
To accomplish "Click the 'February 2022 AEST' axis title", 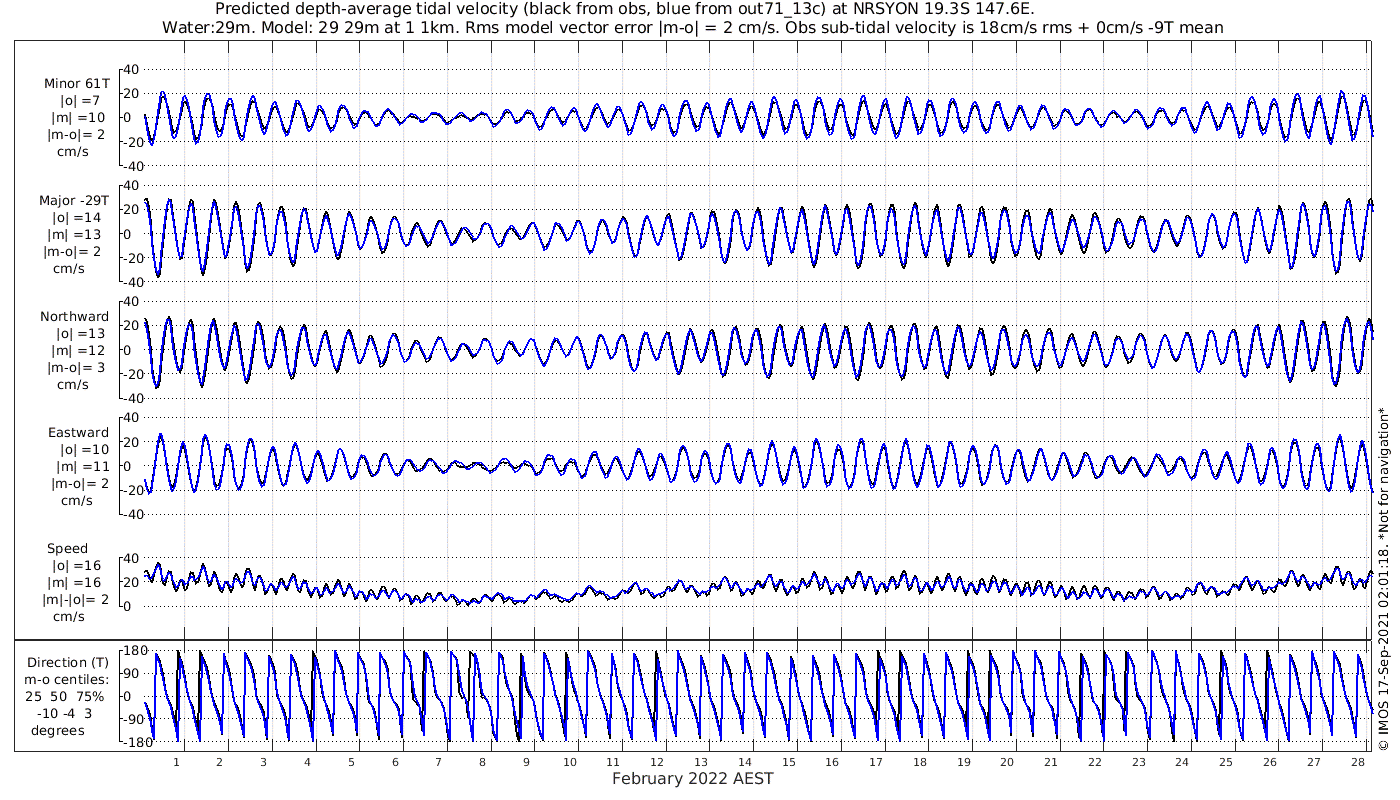I will [693, 779].
